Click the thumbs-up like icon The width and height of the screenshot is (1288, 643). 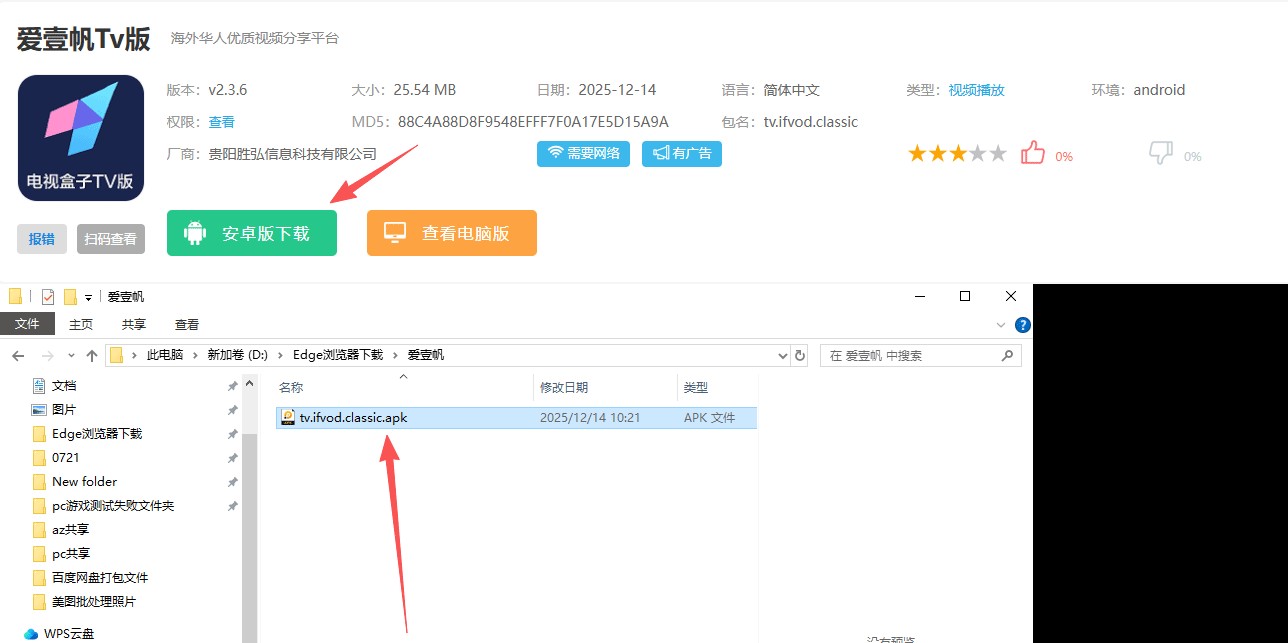click(x=1032, y=153)
